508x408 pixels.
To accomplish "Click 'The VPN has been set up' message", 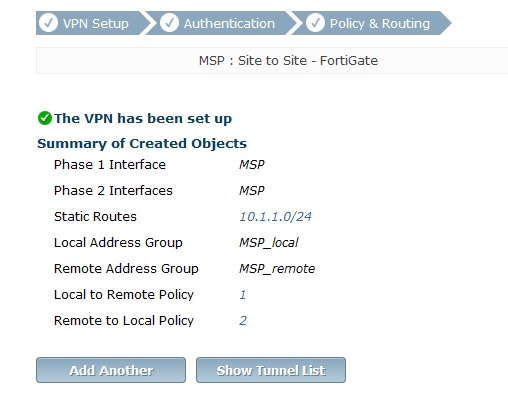I will click(x=143, y=118).
